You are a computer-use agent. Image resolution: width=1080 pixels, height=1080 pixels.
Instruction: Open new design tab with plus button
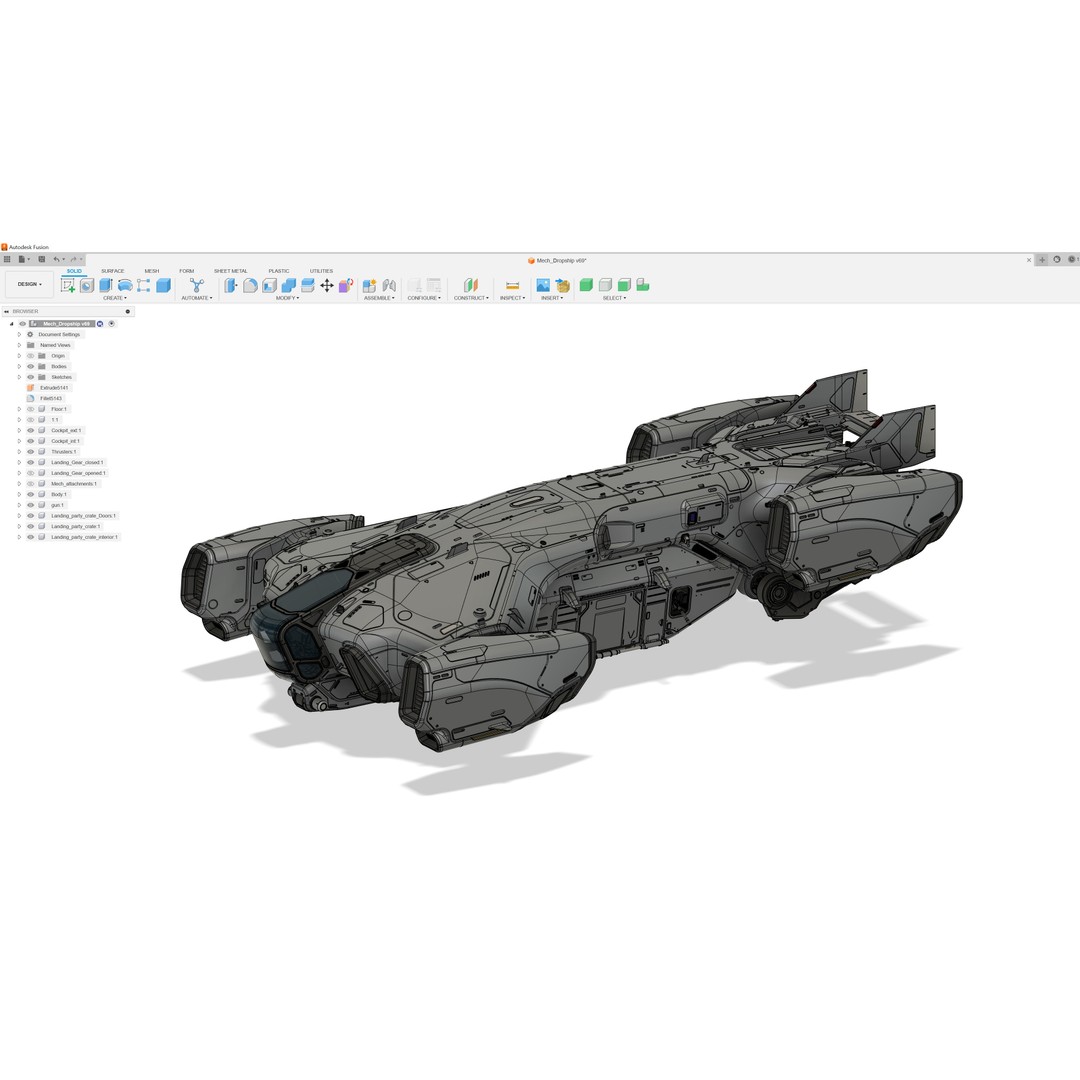1042,260
